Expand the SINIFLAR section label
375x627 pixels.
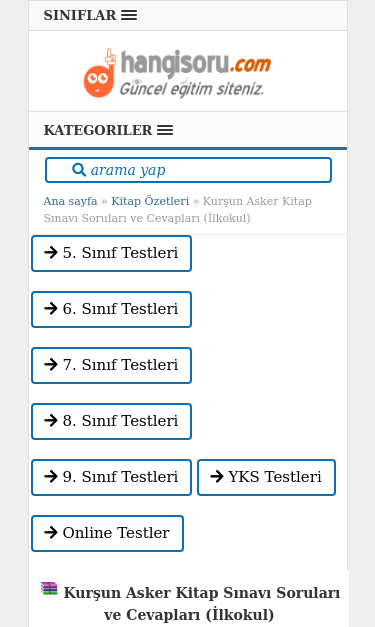80,15
